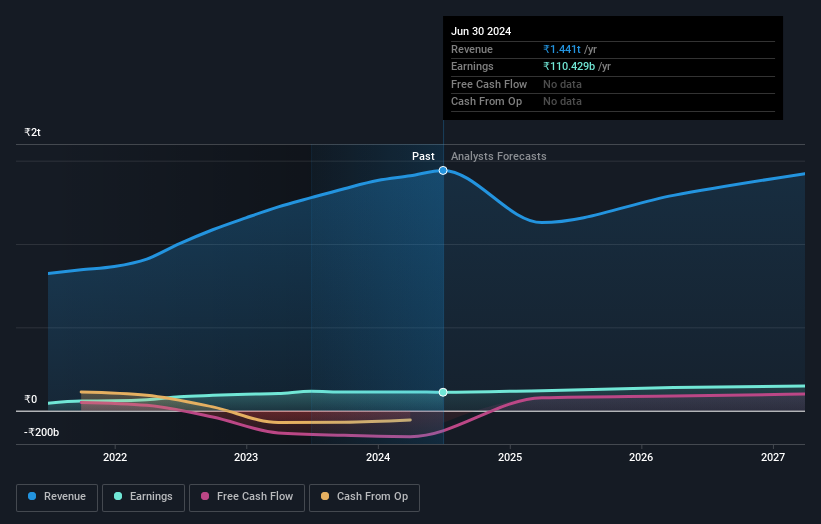This screenshot has height=524, width=821.
Task: Click the Cash From Op row in tooltip
Action: click(613, 102)
